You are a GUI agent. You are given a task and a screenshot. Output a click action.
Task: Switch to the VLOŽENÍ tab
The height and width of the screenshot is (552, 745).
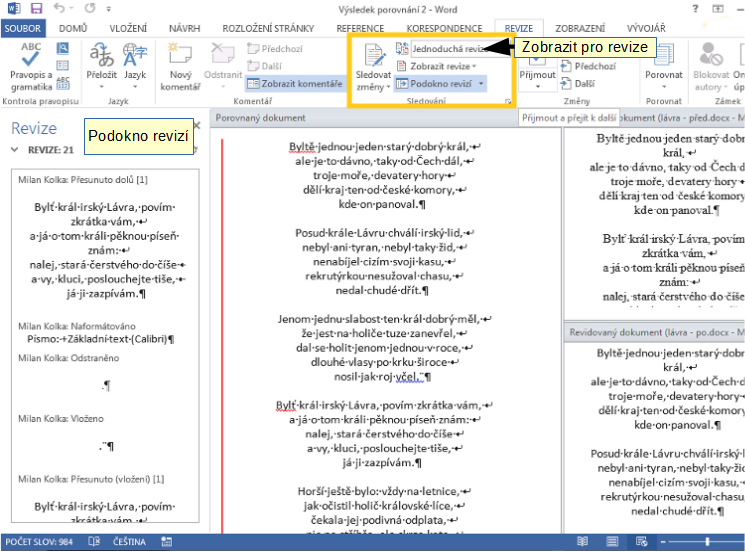(x=128, y=29)
